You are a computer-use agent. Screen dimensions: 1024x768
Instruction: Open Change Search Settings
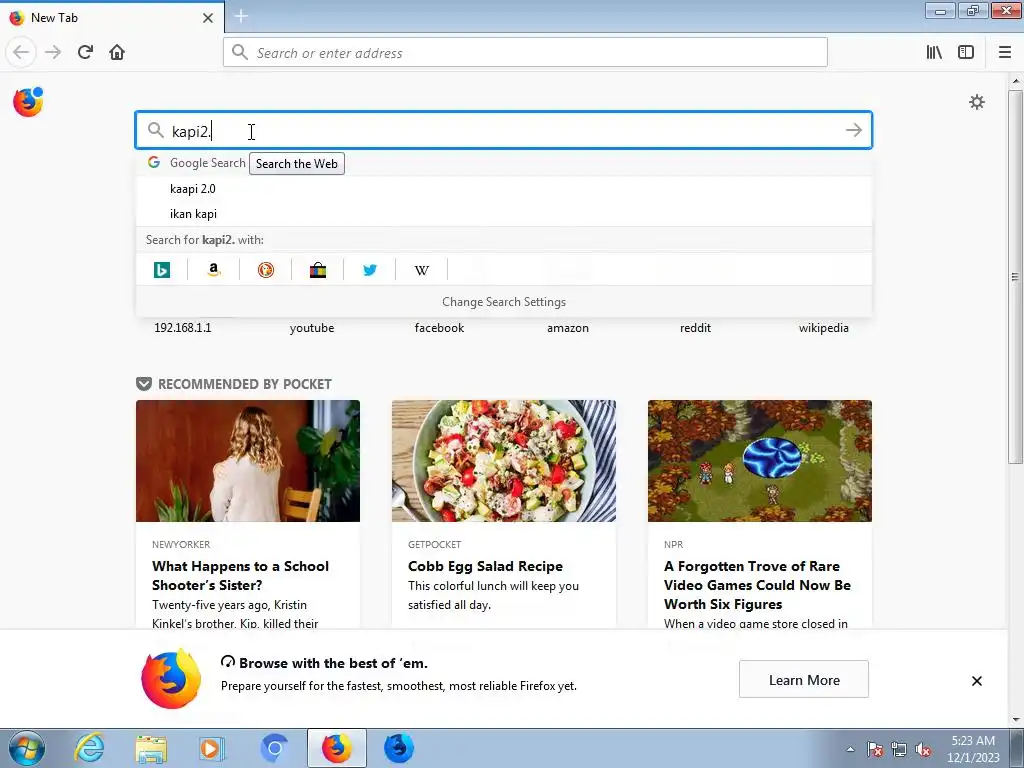click(x=504, y=302)
